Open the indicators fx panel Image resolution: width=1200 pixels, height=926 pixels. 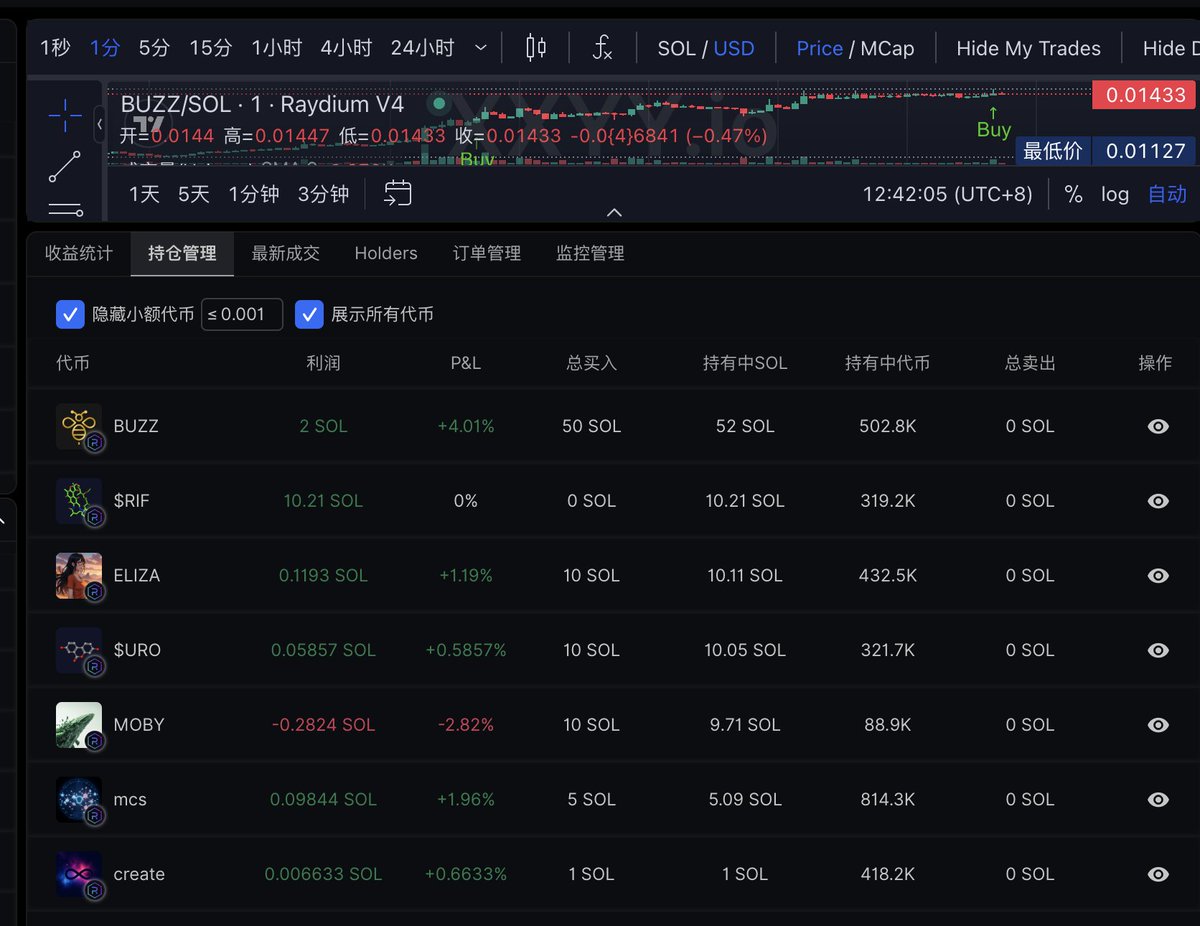point(602,47)
